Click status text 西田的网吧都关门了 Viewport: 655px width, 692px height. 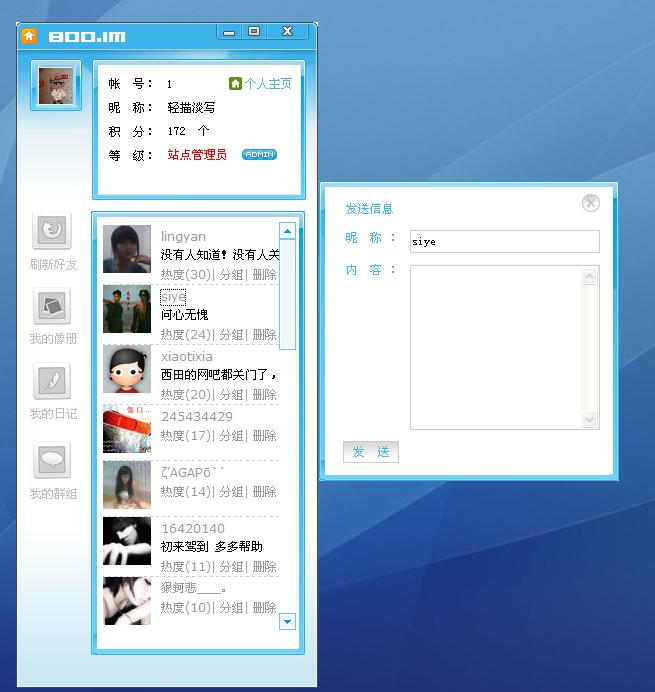click(218, 375)
